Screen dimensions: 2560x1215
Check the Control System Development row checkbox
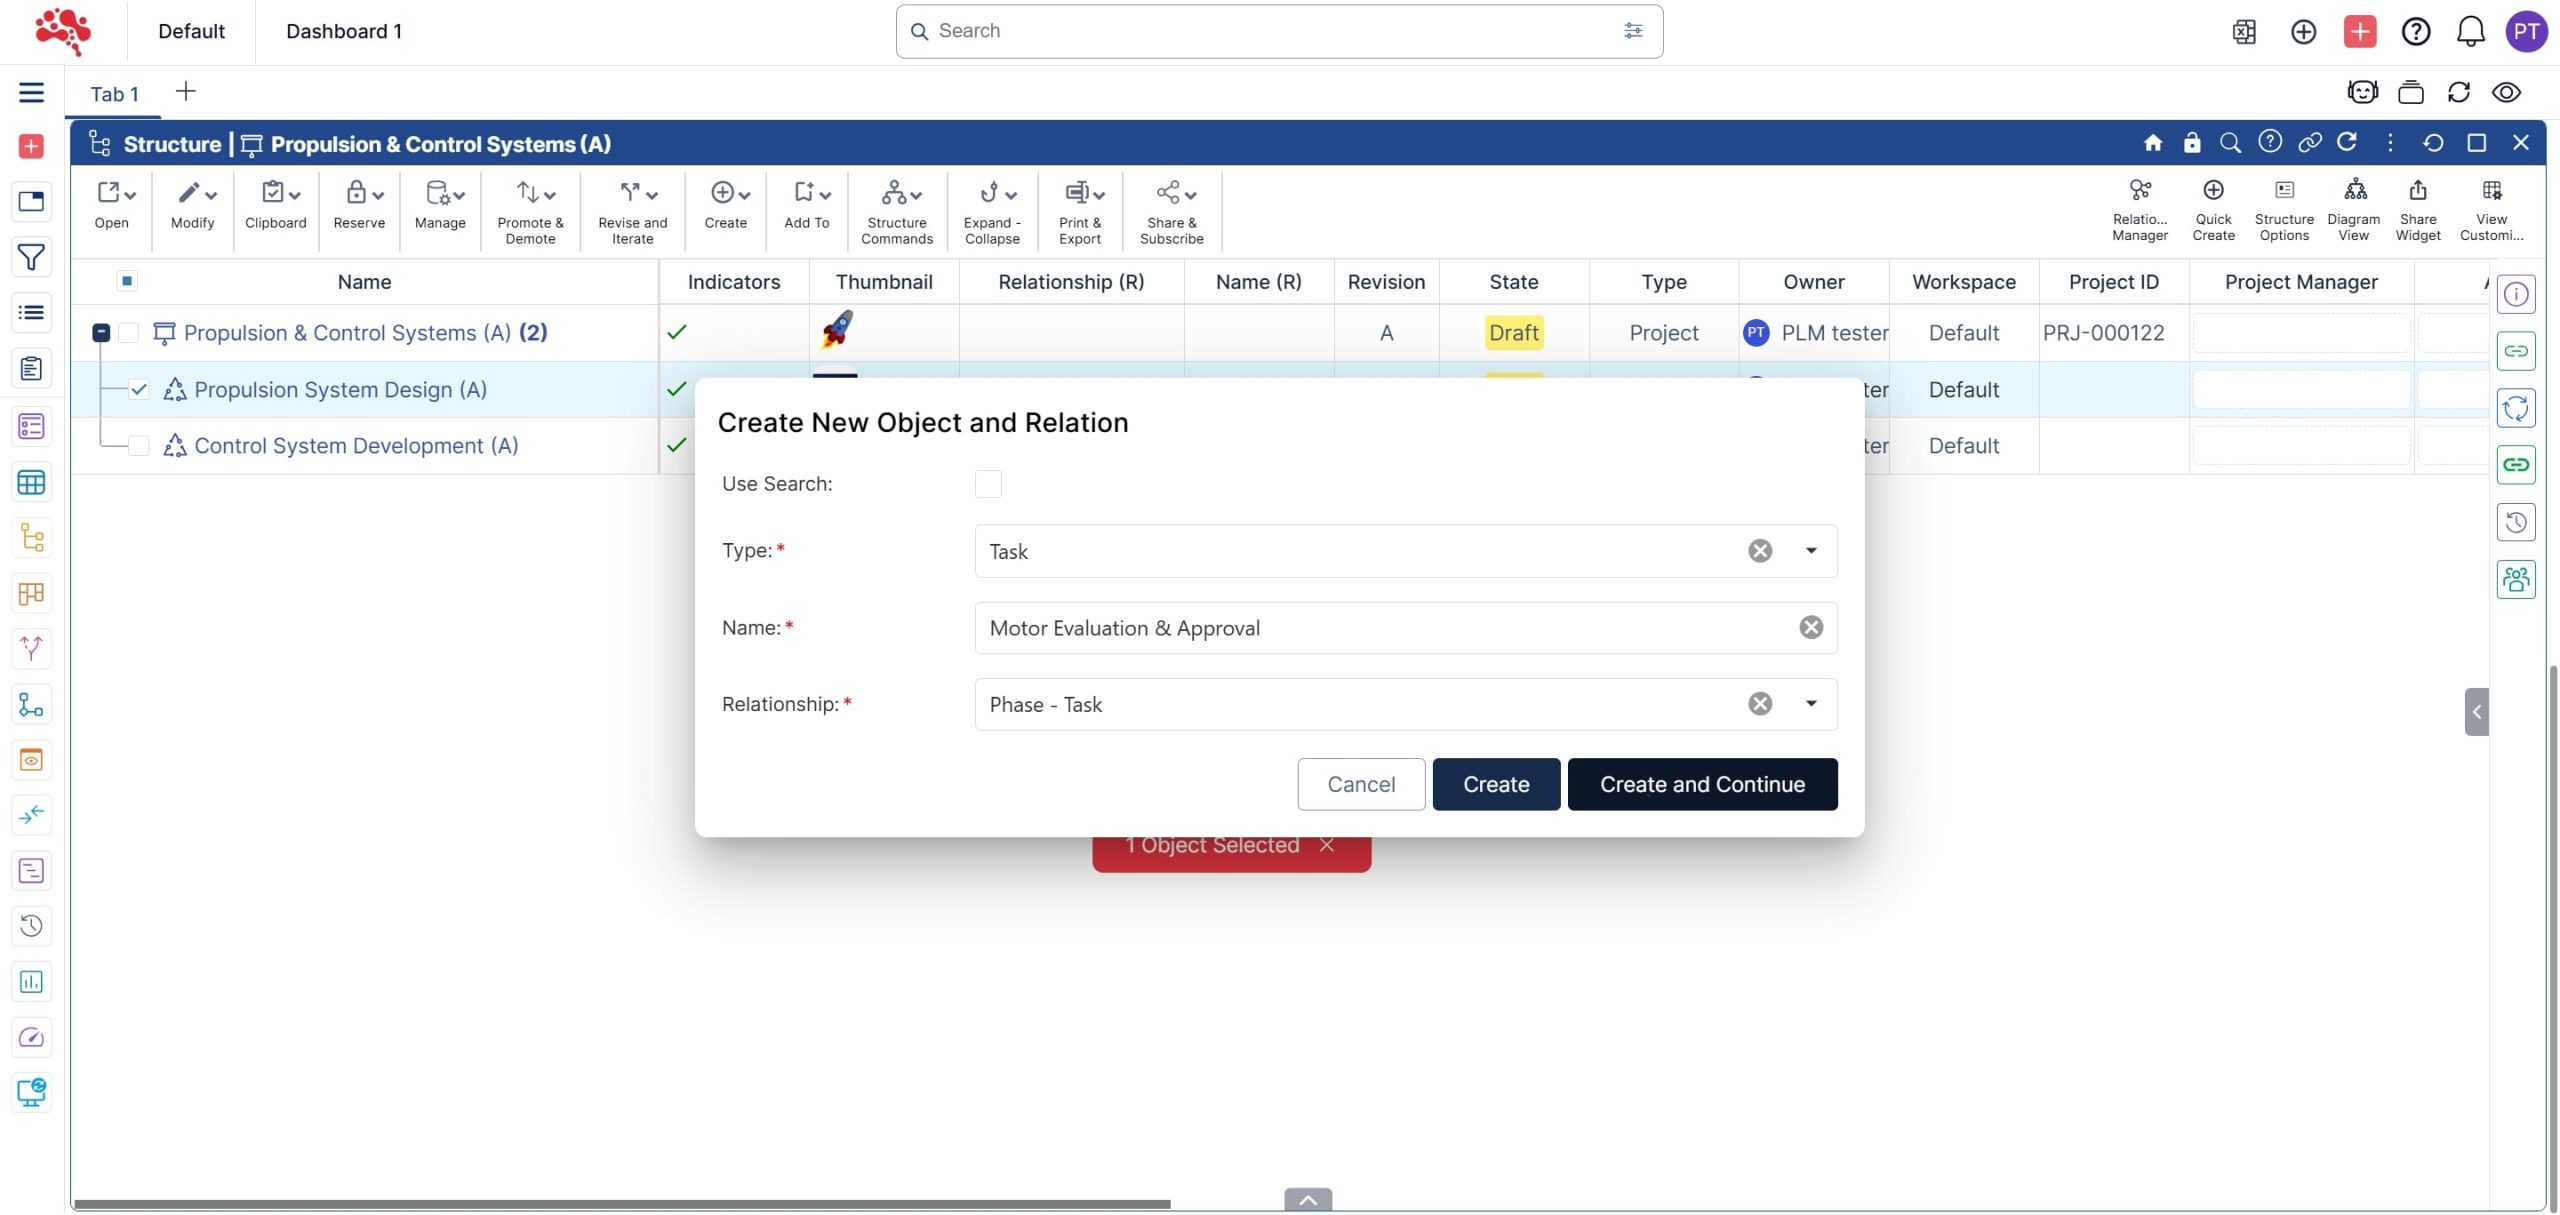(x=139, y=446)
